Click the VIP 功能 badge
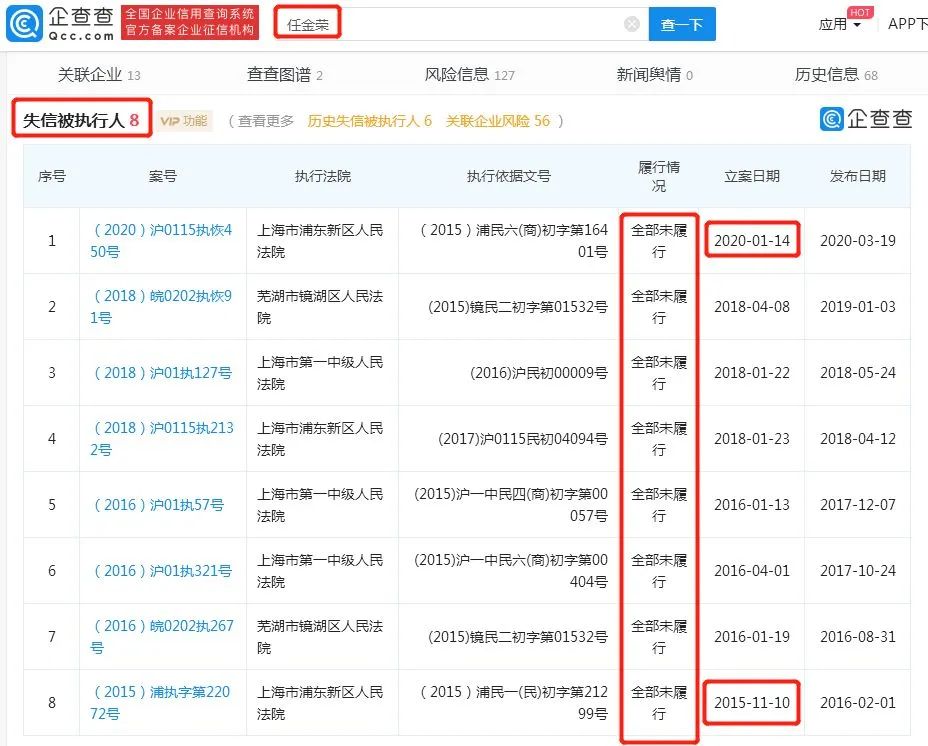The height and width of the screenshot is (746, 928). click(184, 121)
